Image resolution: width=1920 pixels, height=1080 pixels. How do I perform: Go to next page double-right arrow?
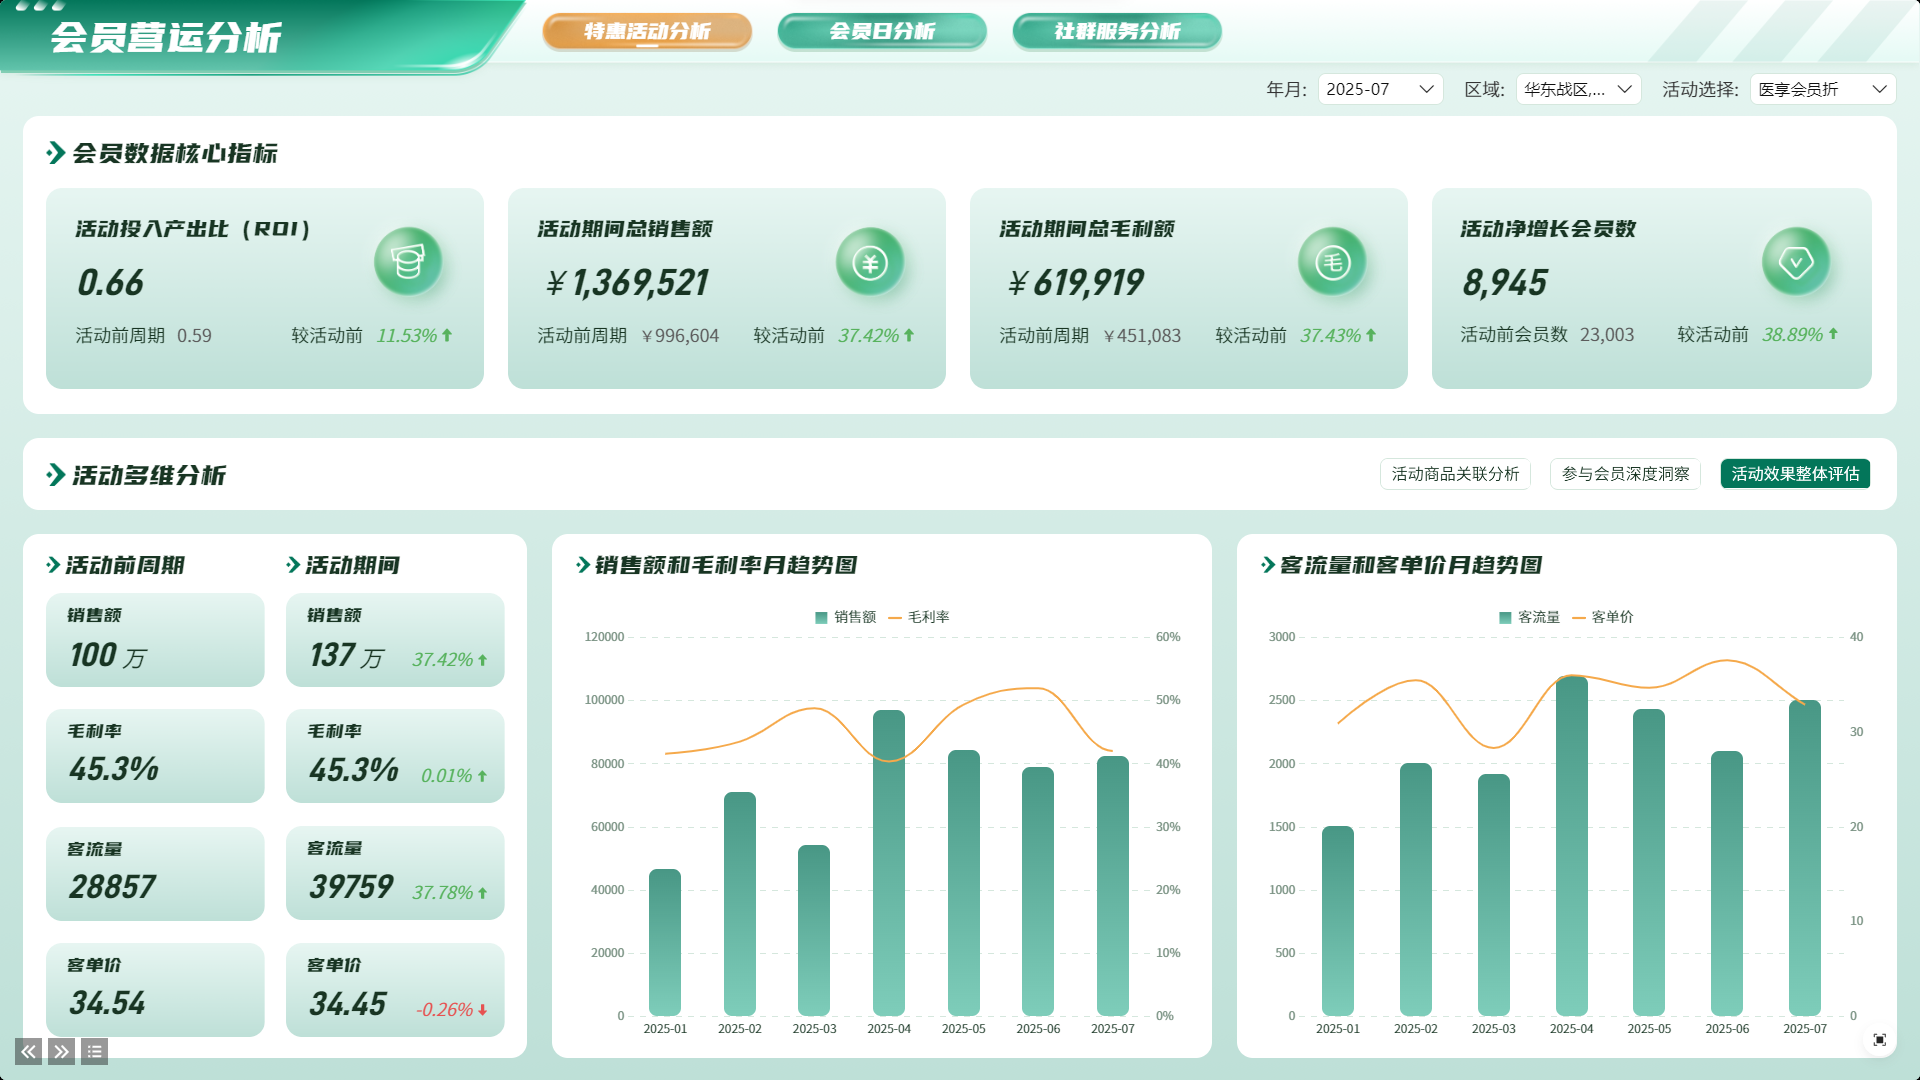(61, 1051)
